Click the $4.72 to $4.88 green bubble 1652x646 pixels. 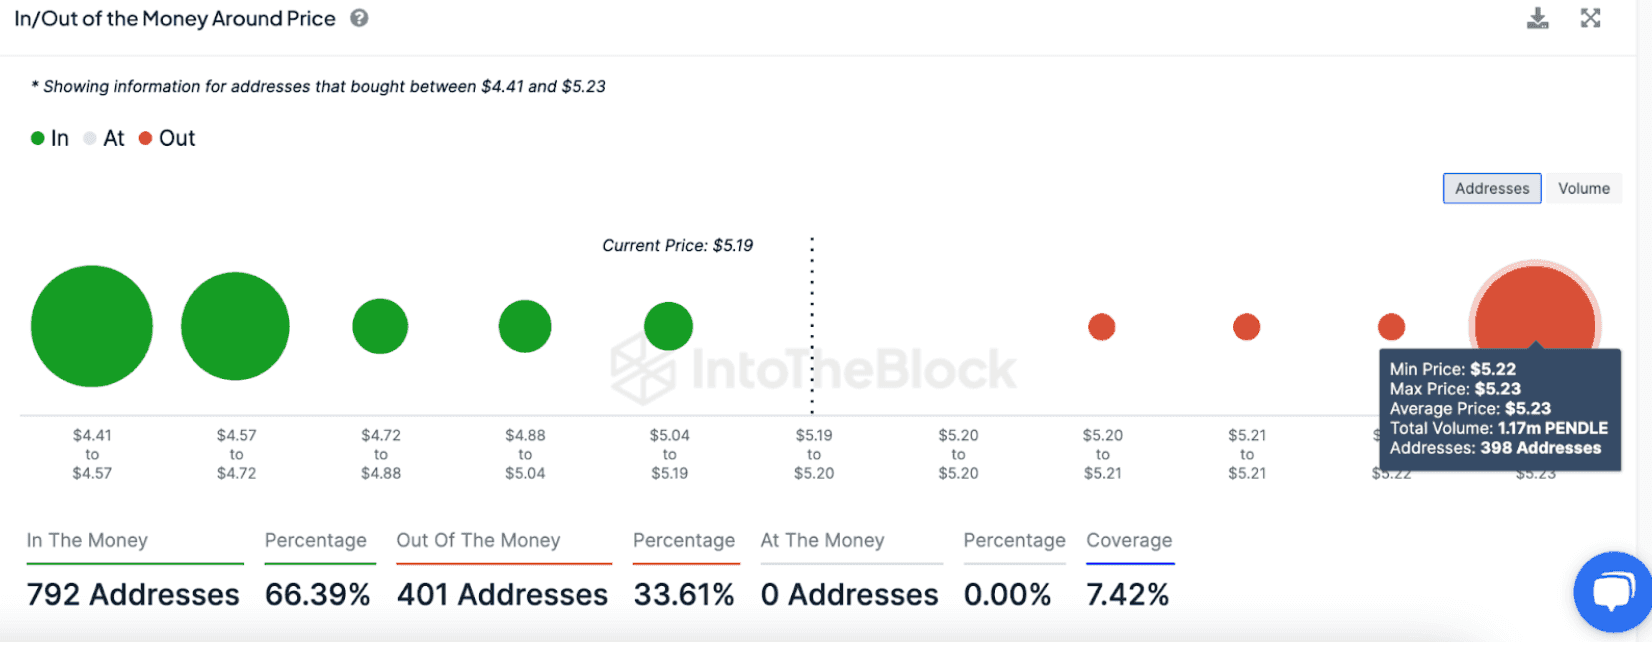(380, 326)
